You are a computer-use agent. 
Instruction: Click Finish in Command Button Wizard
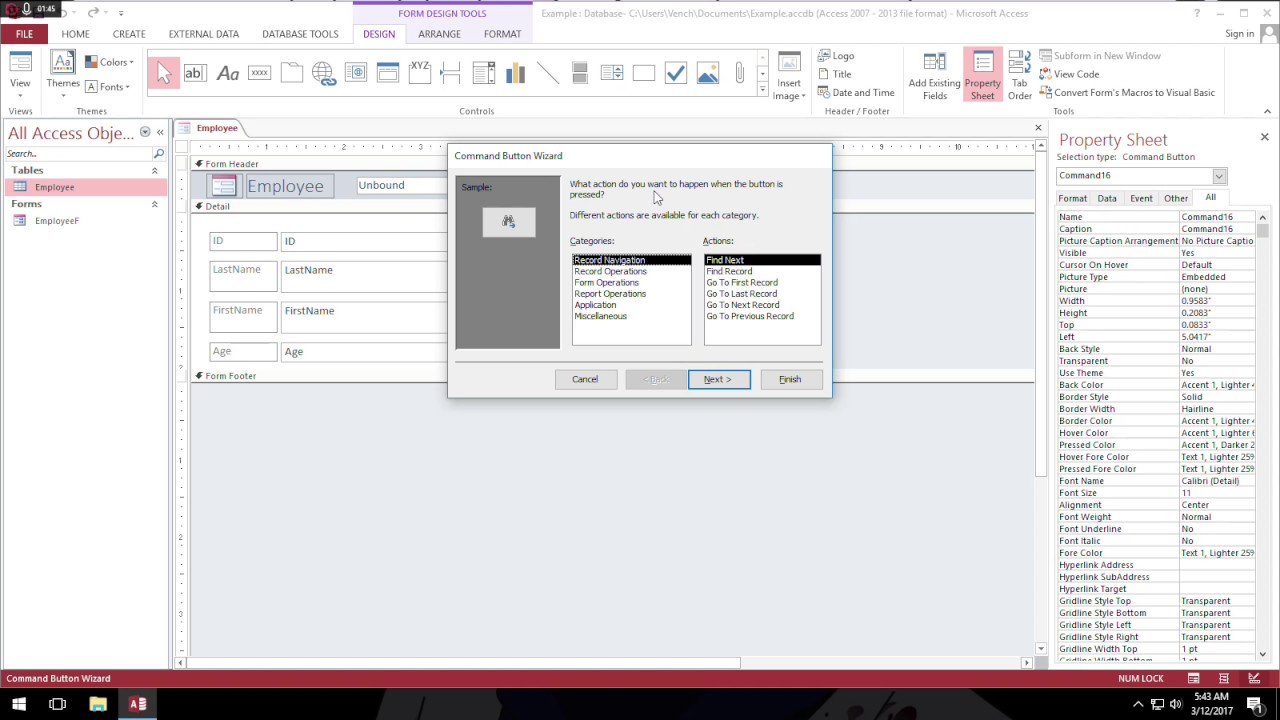(x=790, y=379)
